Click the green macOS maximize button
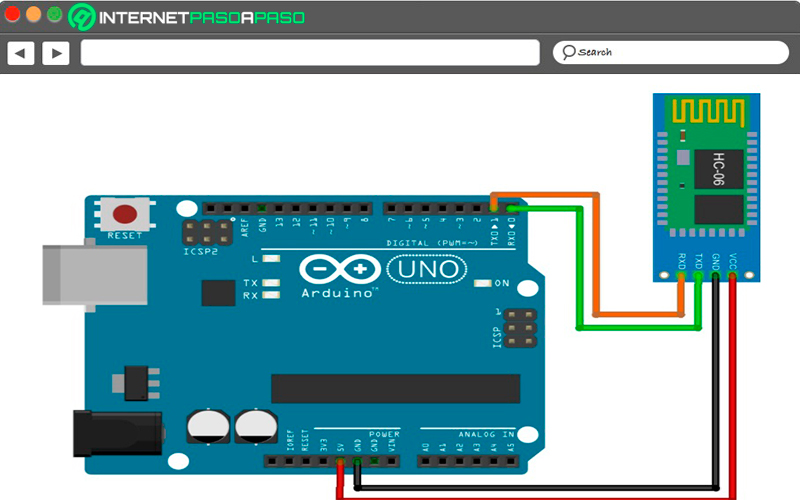This screenshot has width=800, height=500. (x=55, y=14)
